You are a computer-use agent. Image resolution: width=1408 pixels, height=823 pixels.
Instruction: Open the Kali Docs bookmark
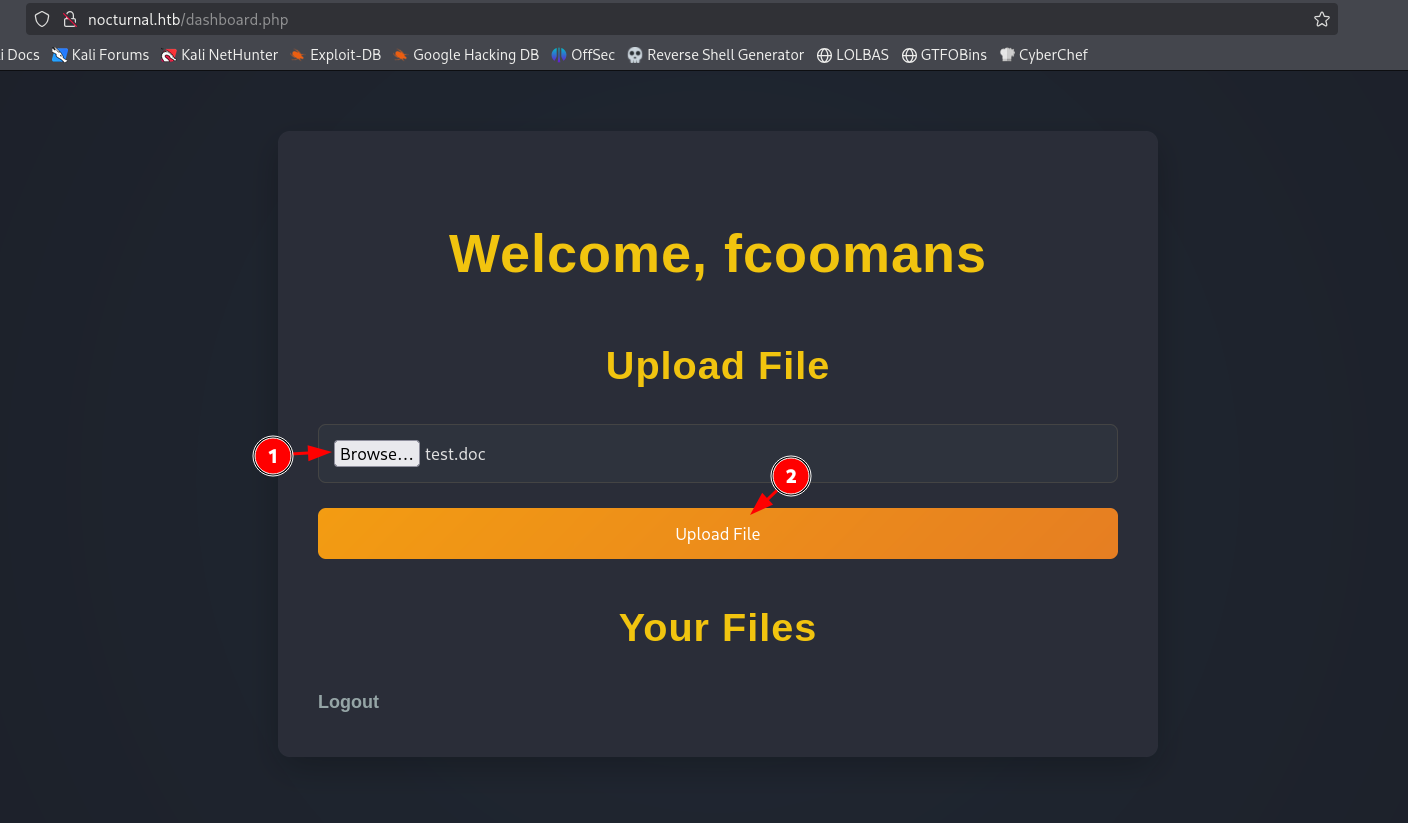20,55
